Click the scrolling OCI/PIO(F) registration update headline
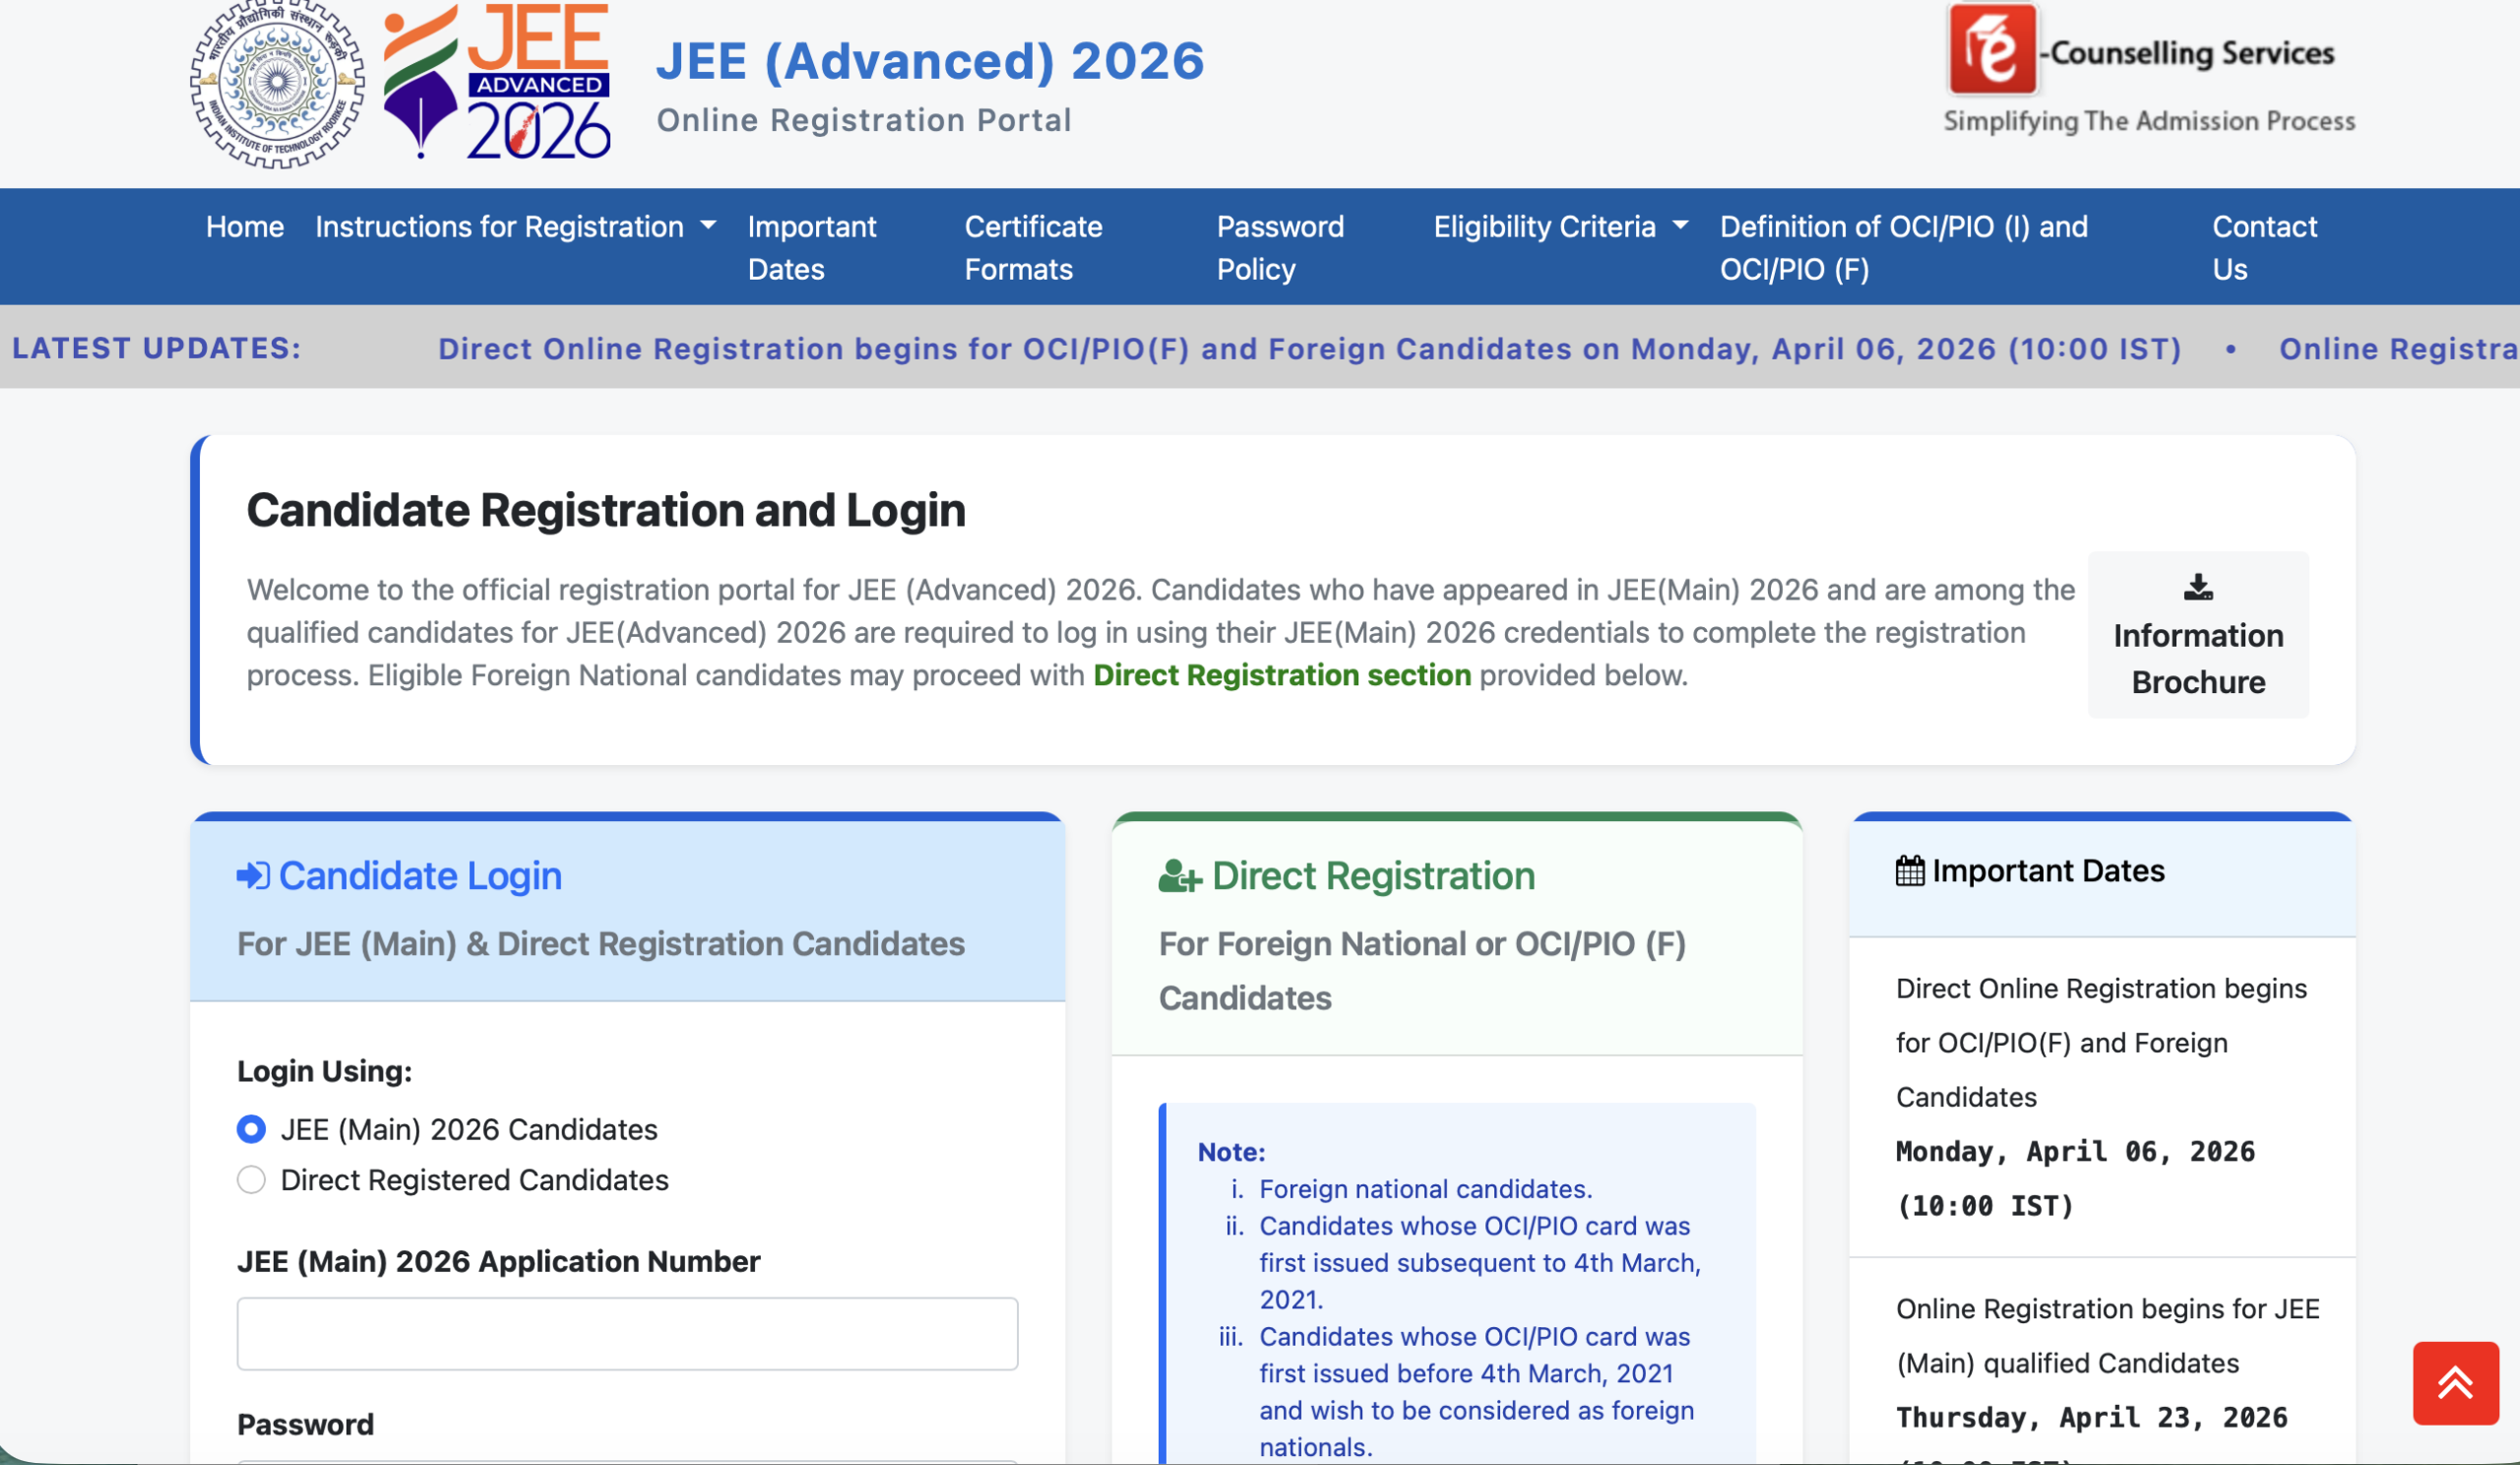This screenshot has height=1465, width=2520. click(1309, 349)
